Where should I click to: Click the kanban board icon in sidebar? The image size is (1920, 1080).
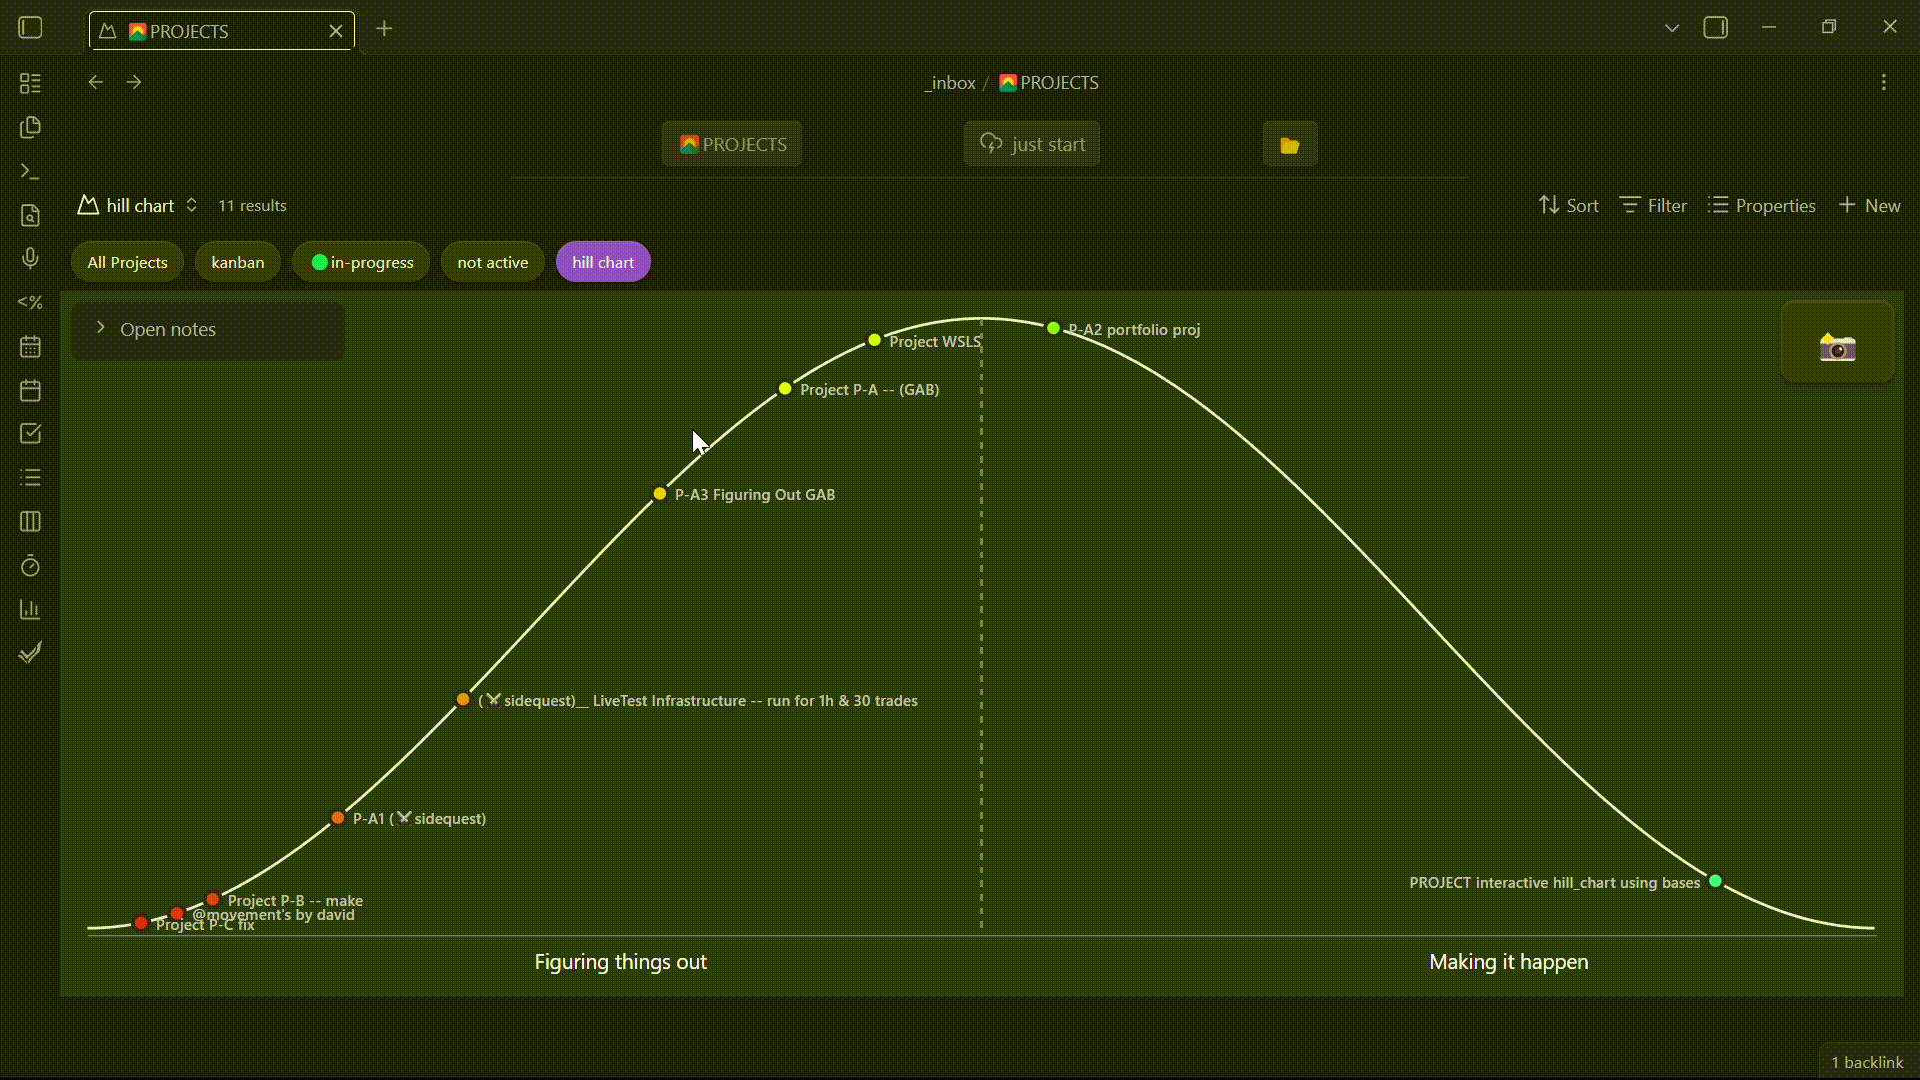tap(30, 522)
